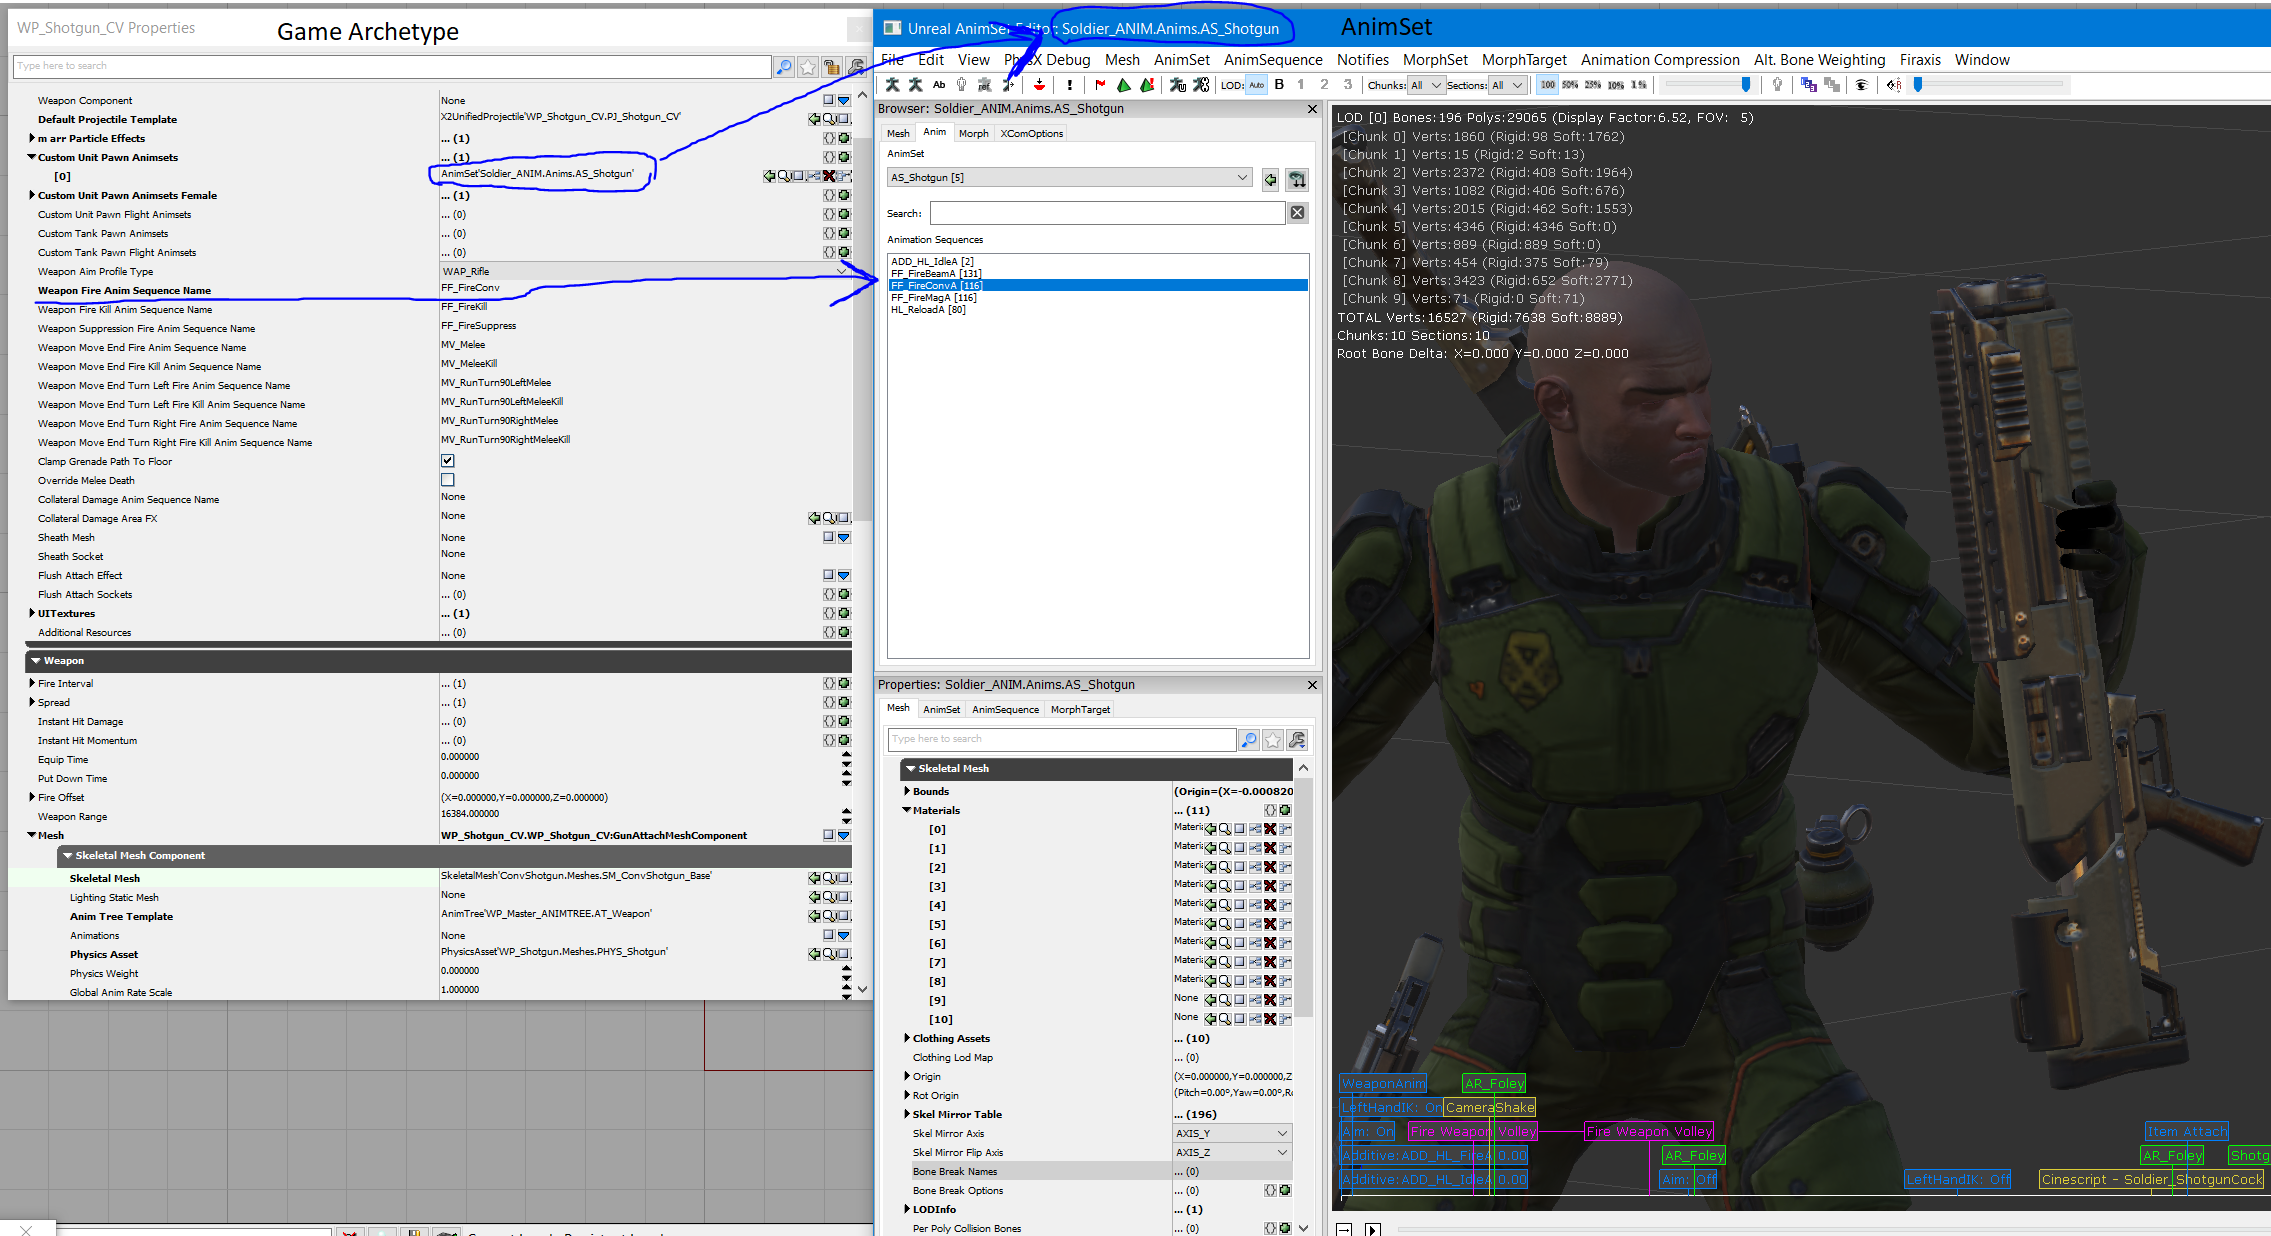Expand the Clothing Assets property
Image resolution: width=2271 pixels, height=1236 pixels.
906,1038
